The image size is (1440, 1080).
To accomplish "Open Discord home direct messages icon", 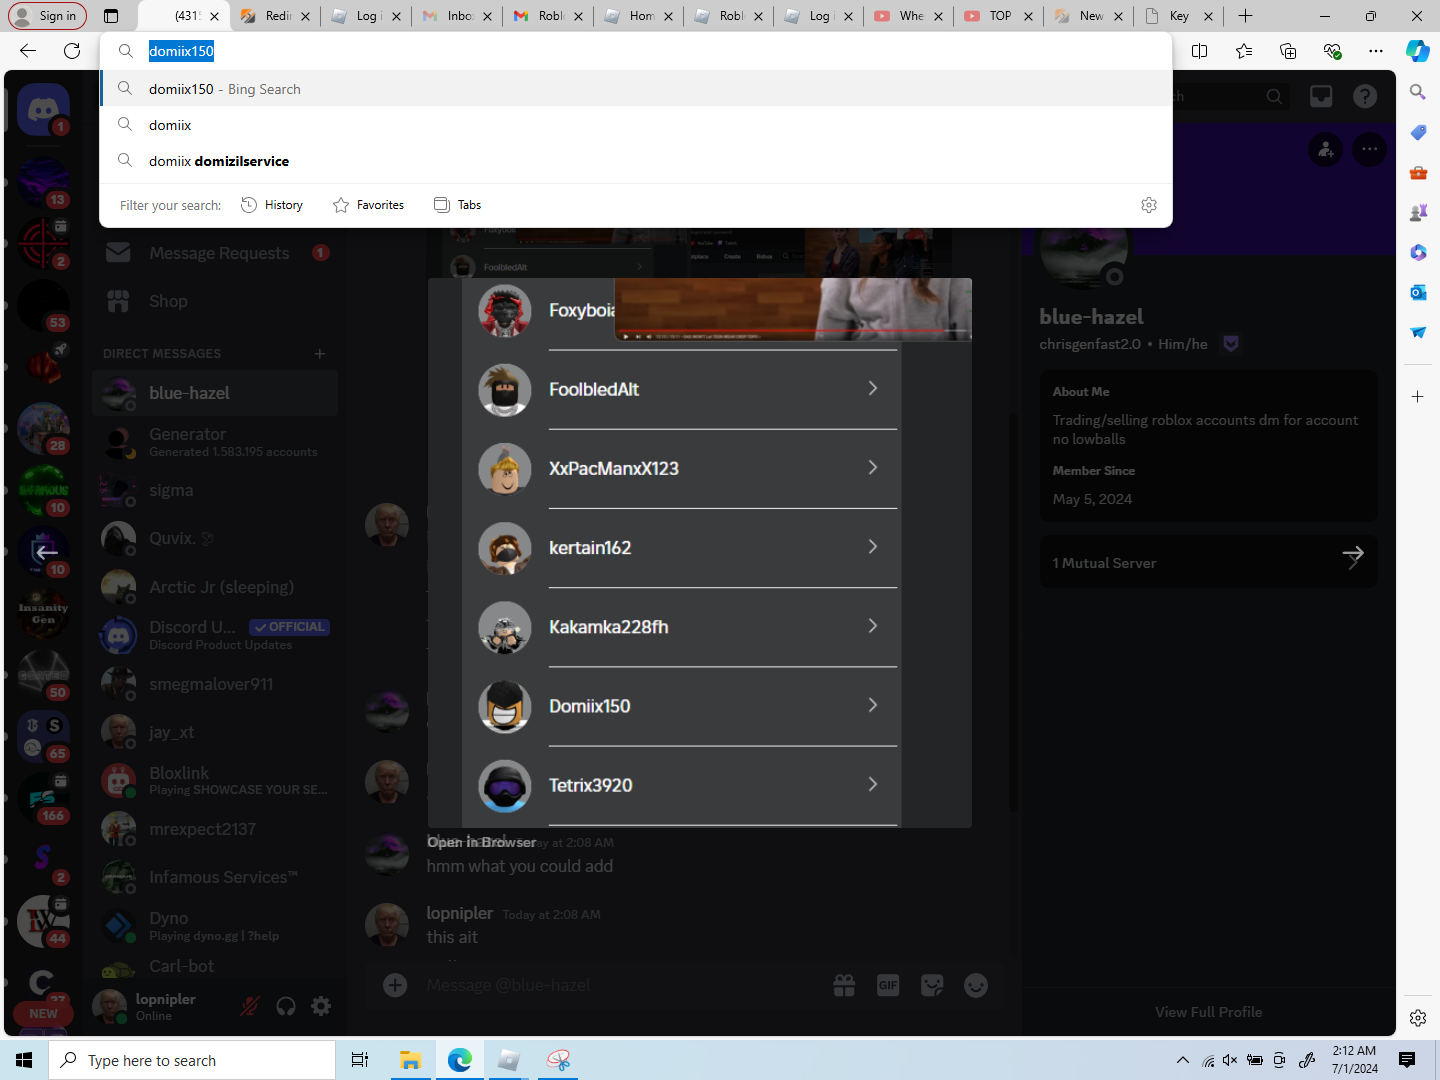I will [x=43, y=110].
